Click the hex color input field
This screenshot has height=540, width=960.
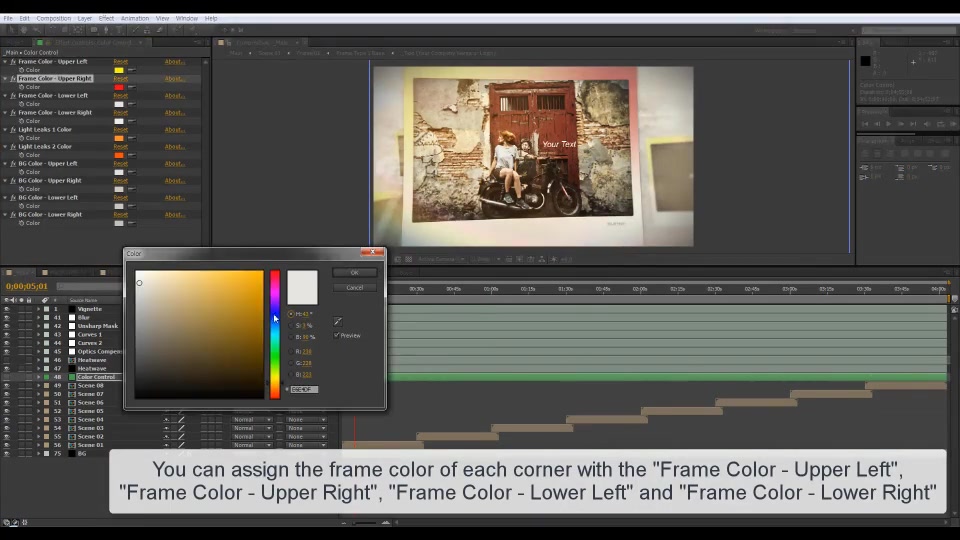[x=304, y=389]
